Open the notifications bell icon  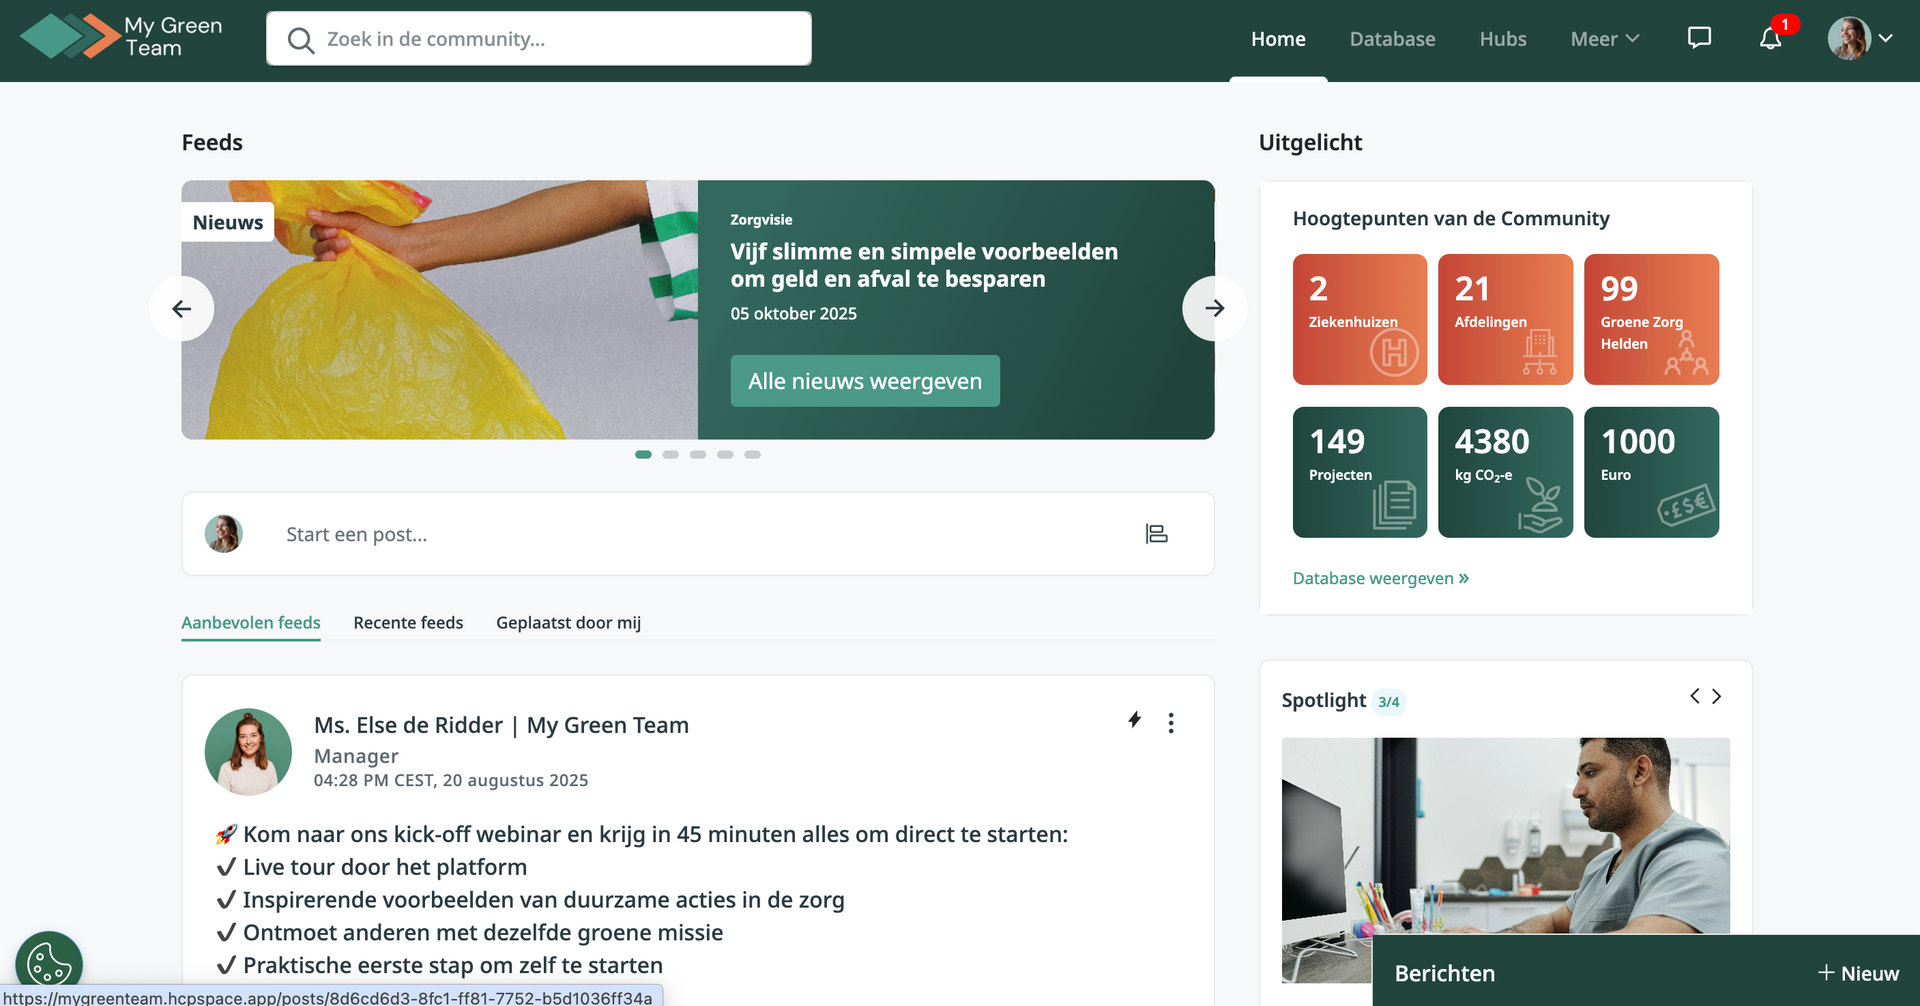(x=1771, y=38)
